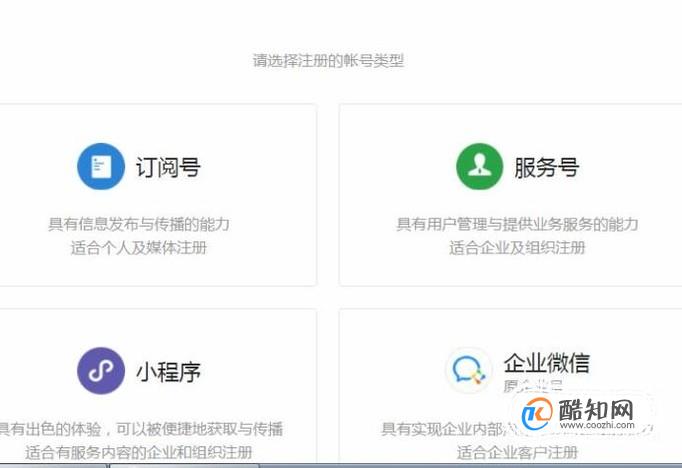Click the 企业微信 chat bubble icon

[468, 370]
